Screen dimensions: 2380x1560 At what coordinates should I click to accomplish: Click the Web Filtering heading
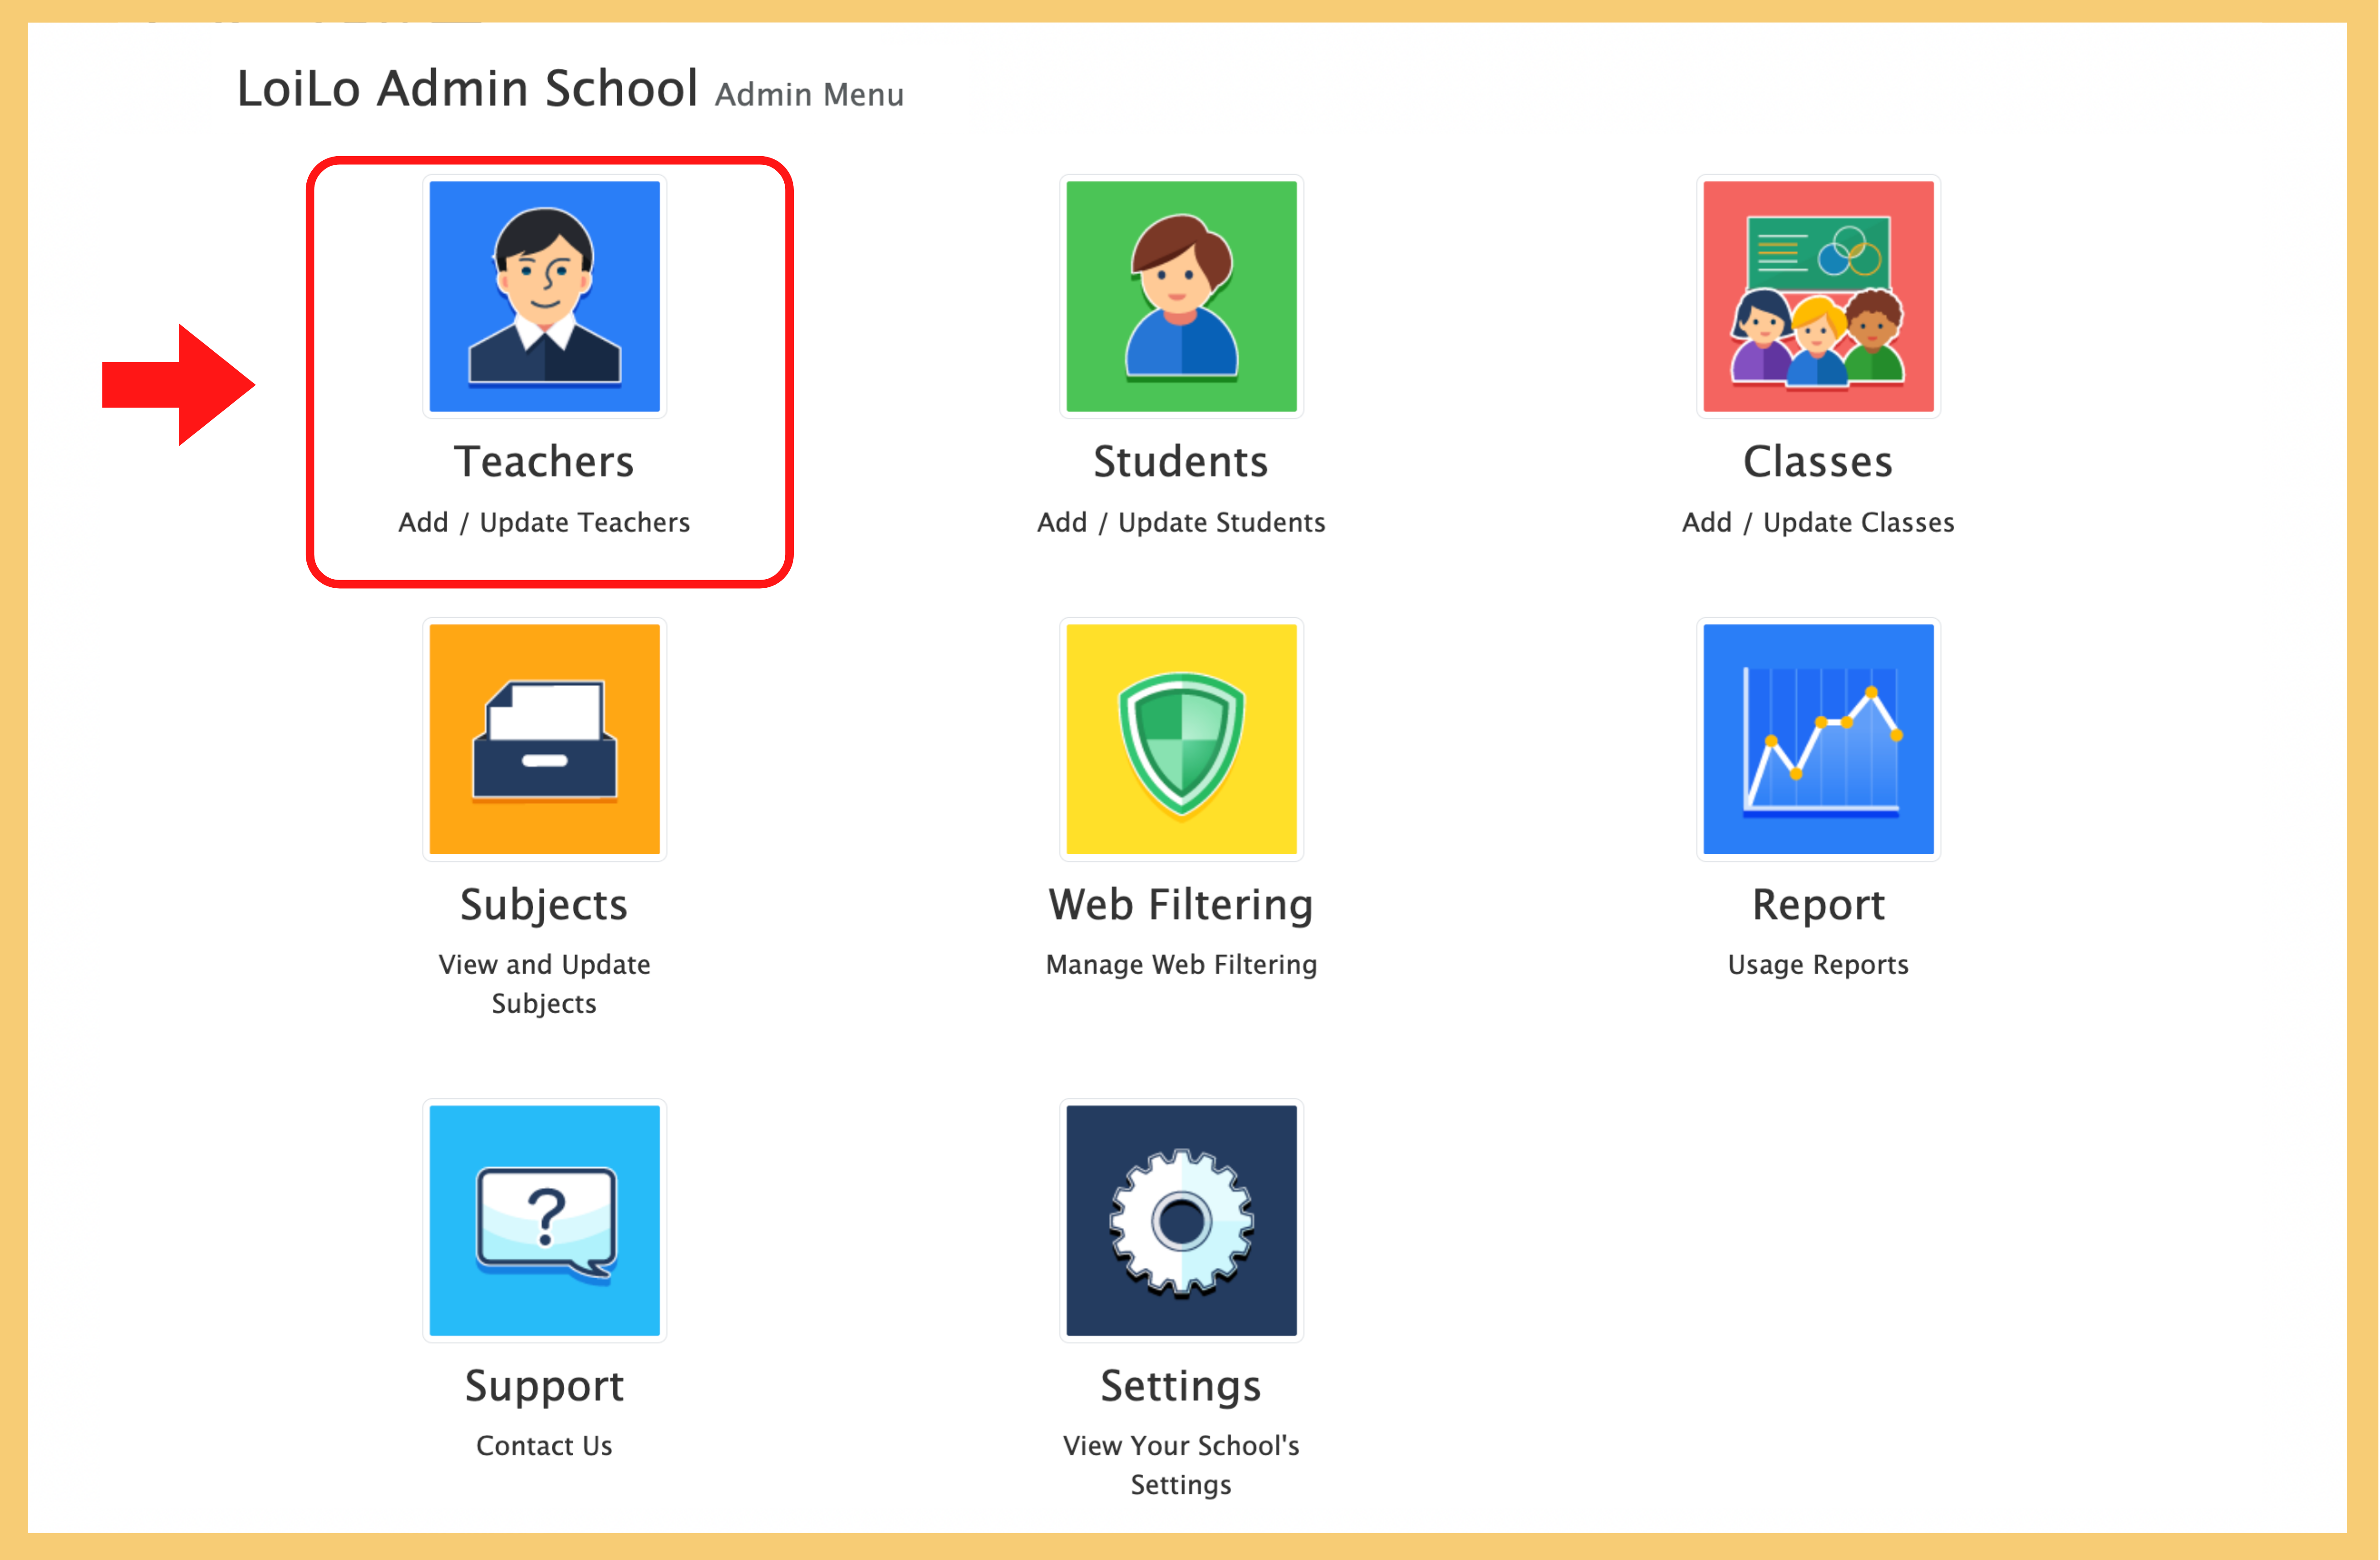pyautogui.click(x=1181, y=905)
